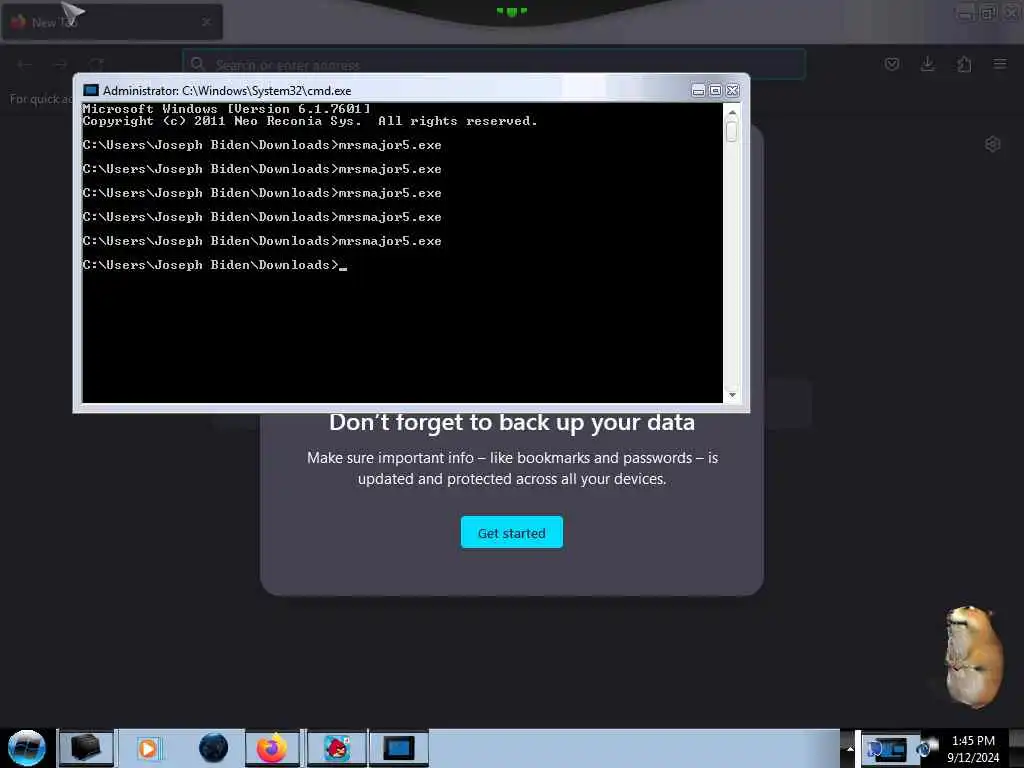Close the cmd.exe window
The image size is (1024, 768).
point(733,91)
